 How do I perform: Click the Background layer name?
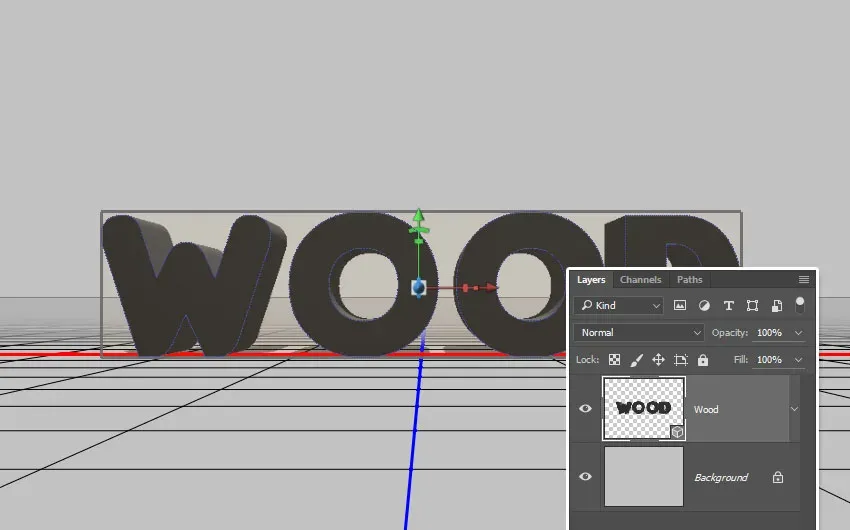click(721, 477)
